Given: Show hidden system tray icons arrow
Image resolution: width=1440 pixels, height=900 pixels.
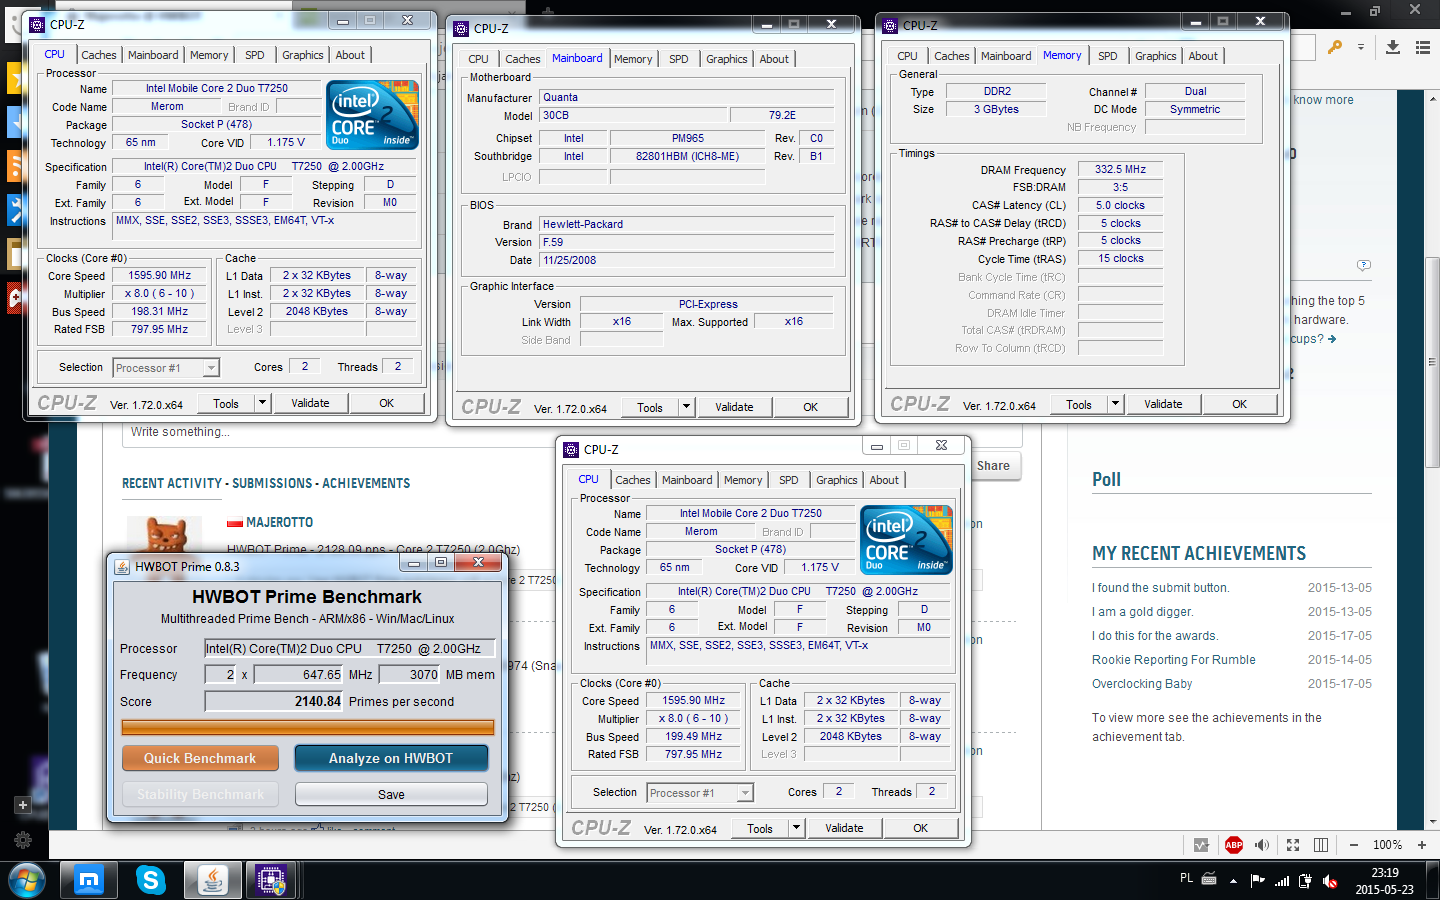Looking at the screenshot, I should (x=1233, y=881).
